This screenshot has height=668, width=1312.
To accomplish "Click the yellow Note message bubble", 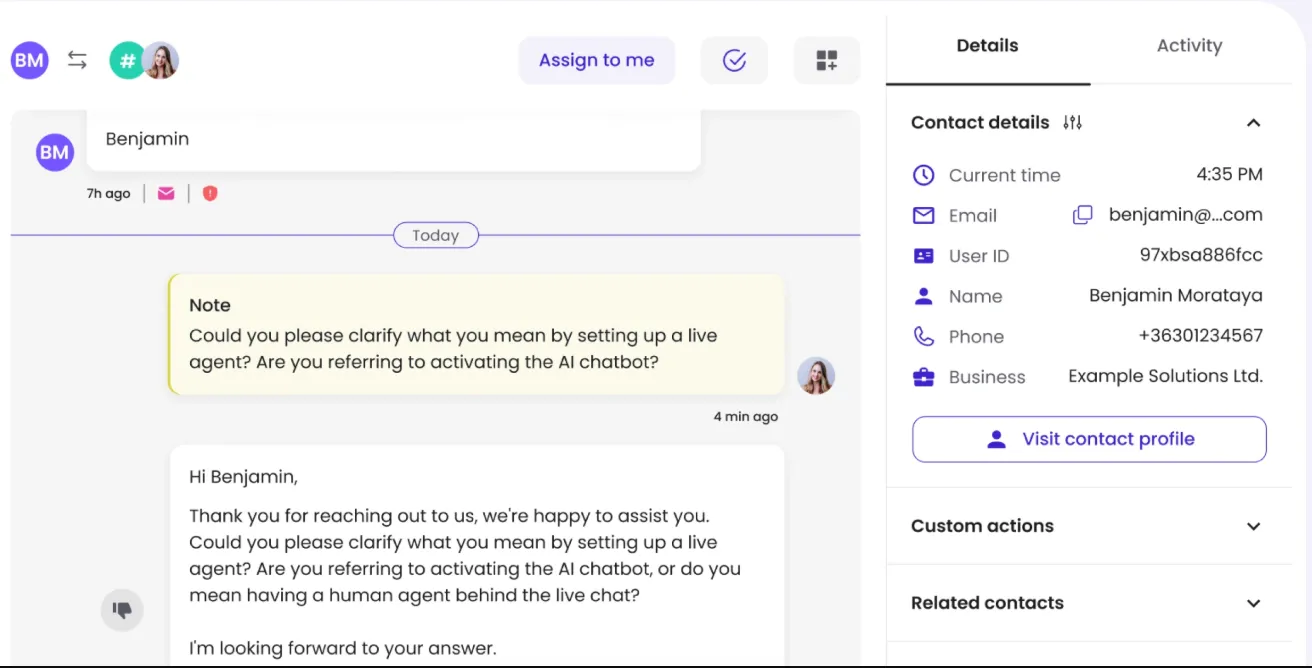I will (476, 334).
